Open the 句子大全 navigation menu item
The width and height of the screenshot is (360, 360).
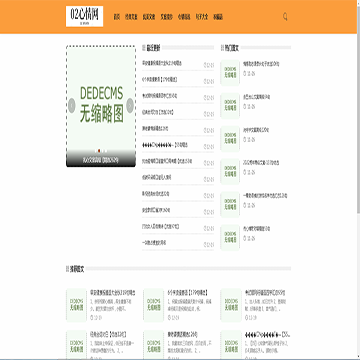(x=202, y=17)
